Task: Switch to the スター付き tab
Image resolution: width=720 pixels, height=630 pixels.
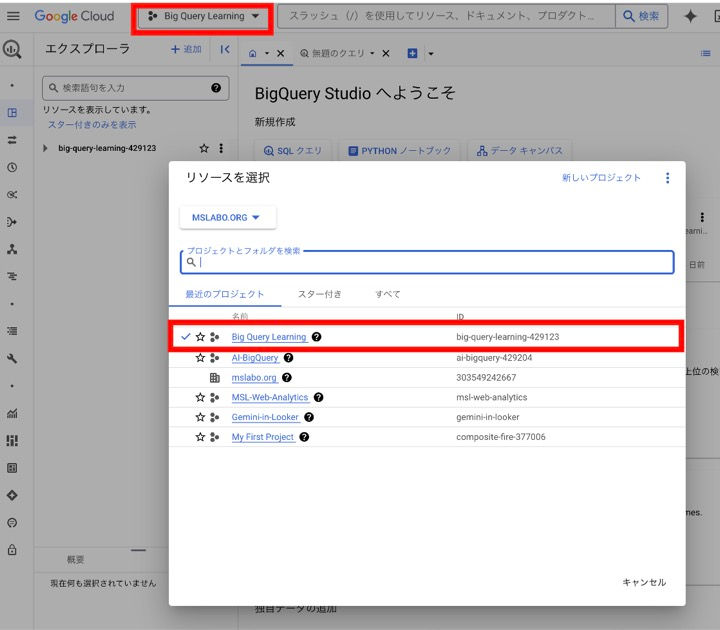Action: click(320, 294)
